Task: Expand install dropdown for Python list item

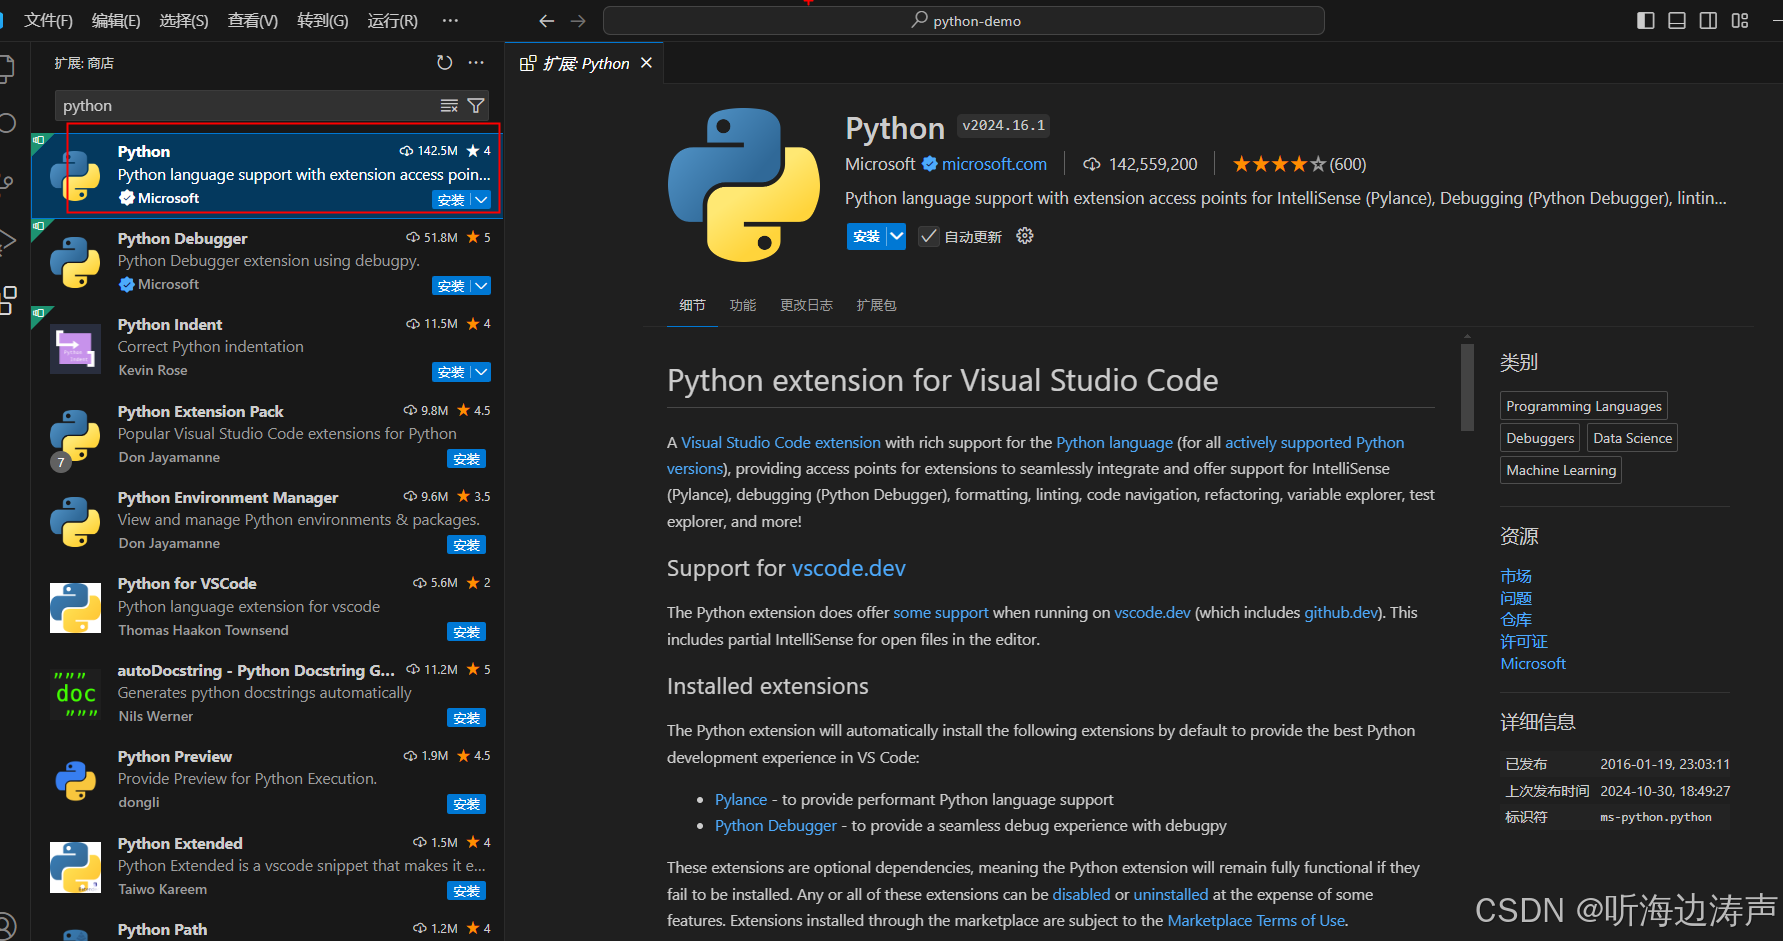Action: coord(481,200)
